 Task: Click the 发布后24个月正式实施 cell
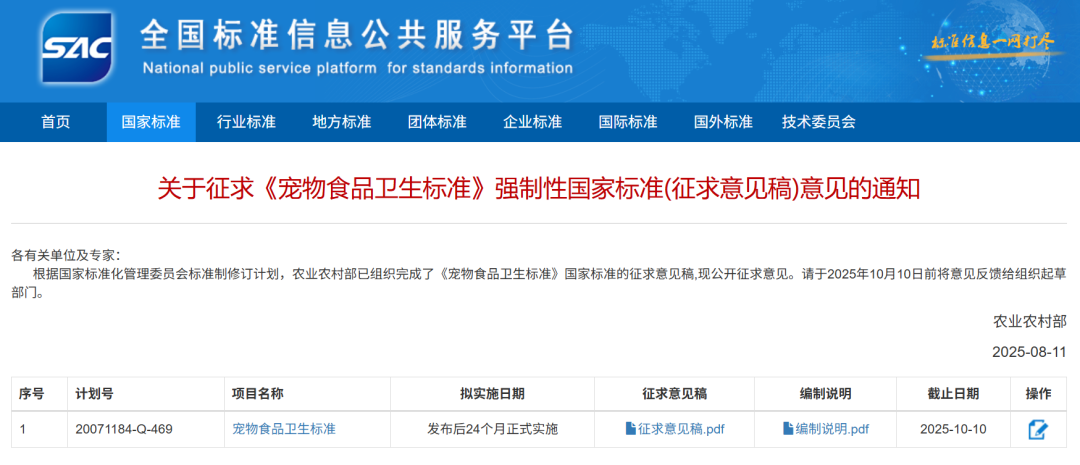(x=492, y=429)
